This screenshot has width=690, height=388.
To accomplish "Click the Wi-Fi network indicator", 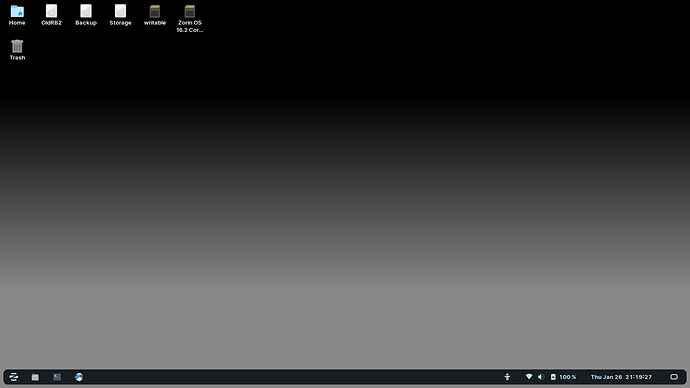I will pyautogui.click(x=529, y=377).
